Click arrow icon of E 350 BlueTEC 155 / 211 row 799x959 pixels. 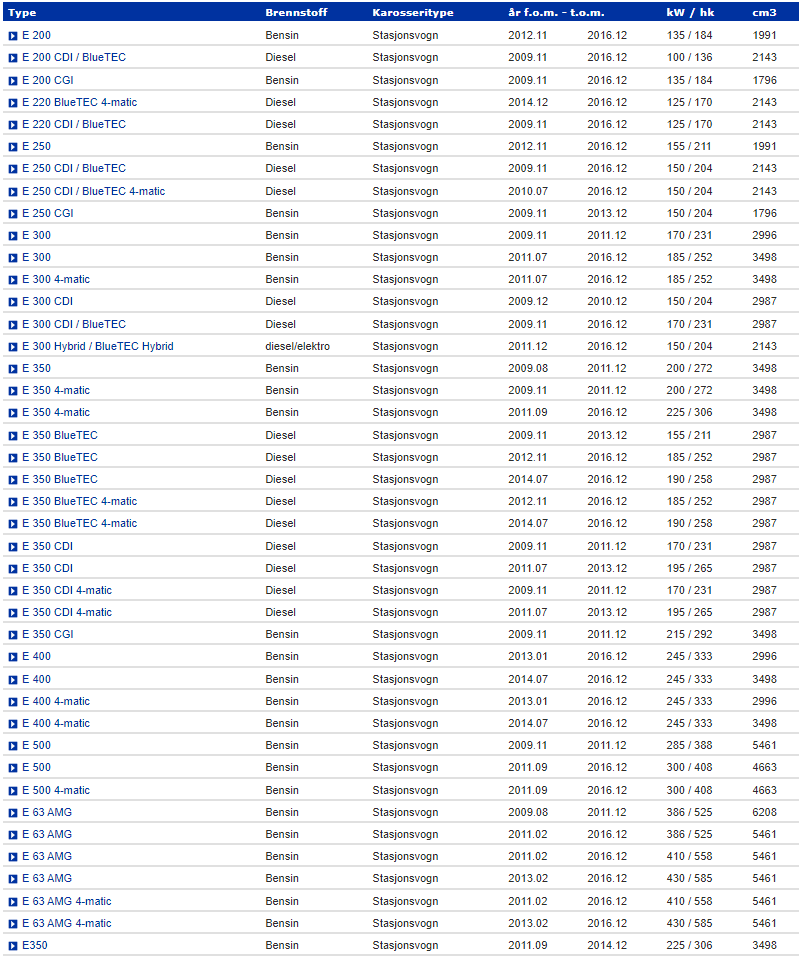click(13, 435)
